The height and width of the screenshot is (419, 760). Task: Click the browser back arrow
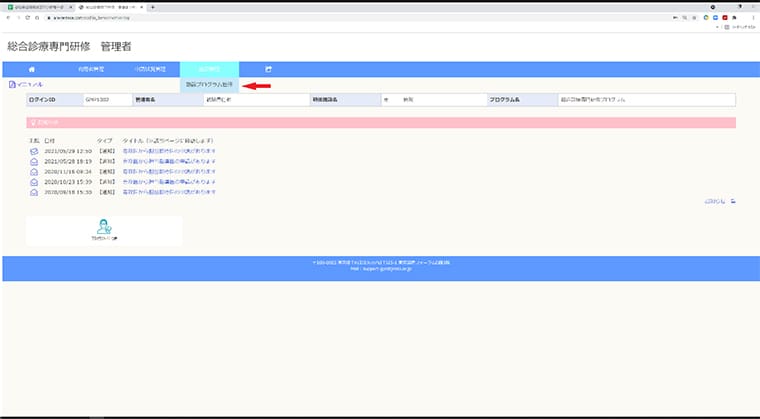tap(8, 17)
